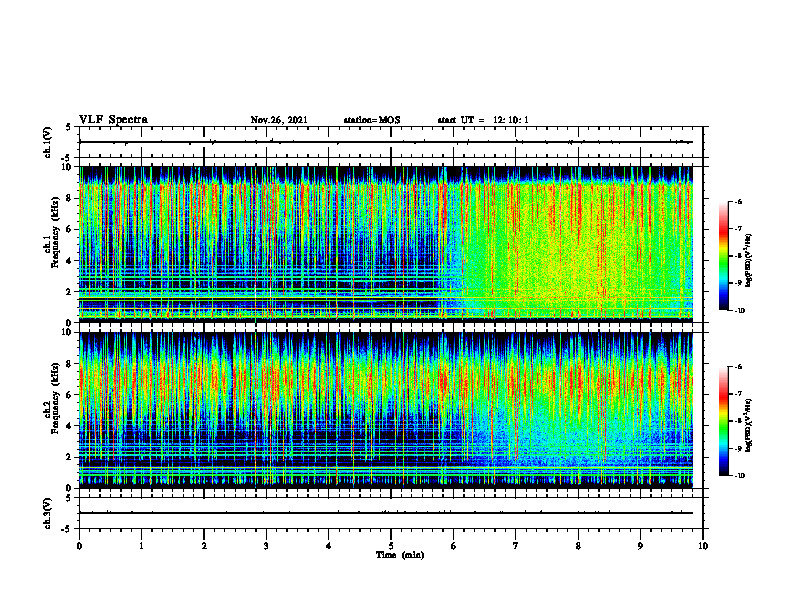Image resolution: width=792 pixels, height=612 pixels.
Task: Click time axis tick label "9"
Action: coord(640,546)
